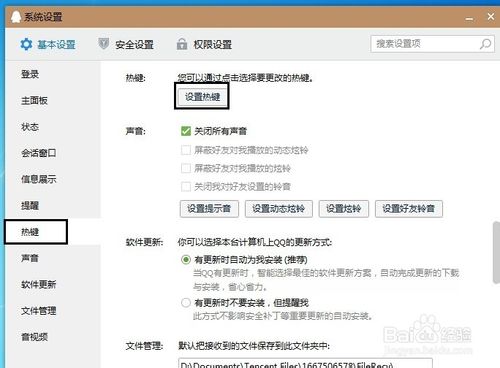The width and height of the screenshot is (500, 368).
Task: Click the lock icon for 权限设置
Action: [182, 44]
